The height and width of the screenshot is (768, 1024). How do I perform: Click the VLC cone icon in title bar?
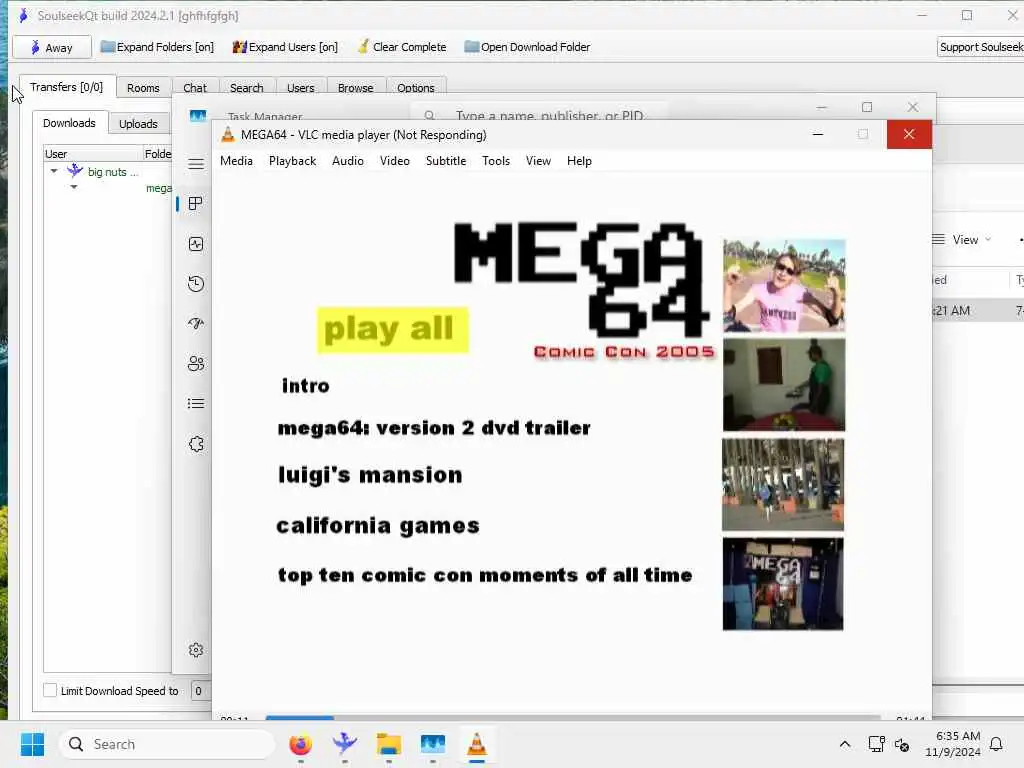pyautogui.click(x=227, y=135)
